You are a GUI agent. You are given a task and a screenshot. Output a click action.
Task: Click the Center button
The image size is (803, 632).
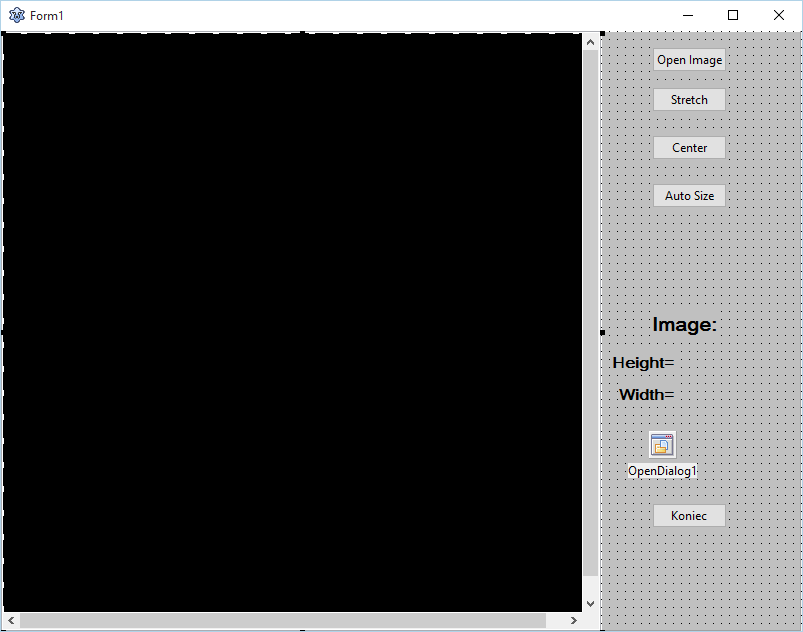point(689,148)
